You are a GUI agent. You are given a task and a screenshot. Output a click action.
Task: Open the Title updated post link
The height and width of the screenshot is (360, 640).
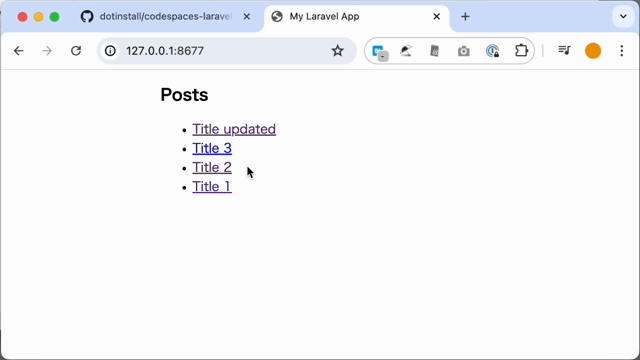point(234,129)
